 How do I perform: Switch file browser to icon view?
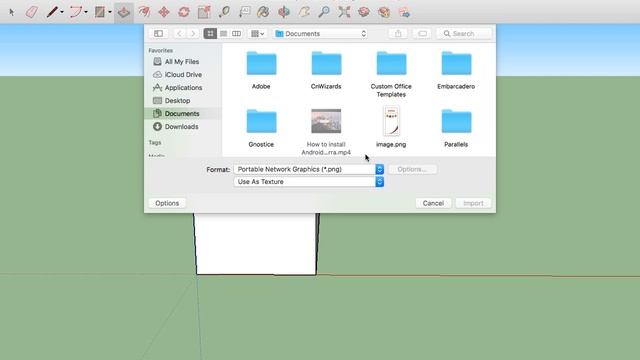[x=210, y=33]
